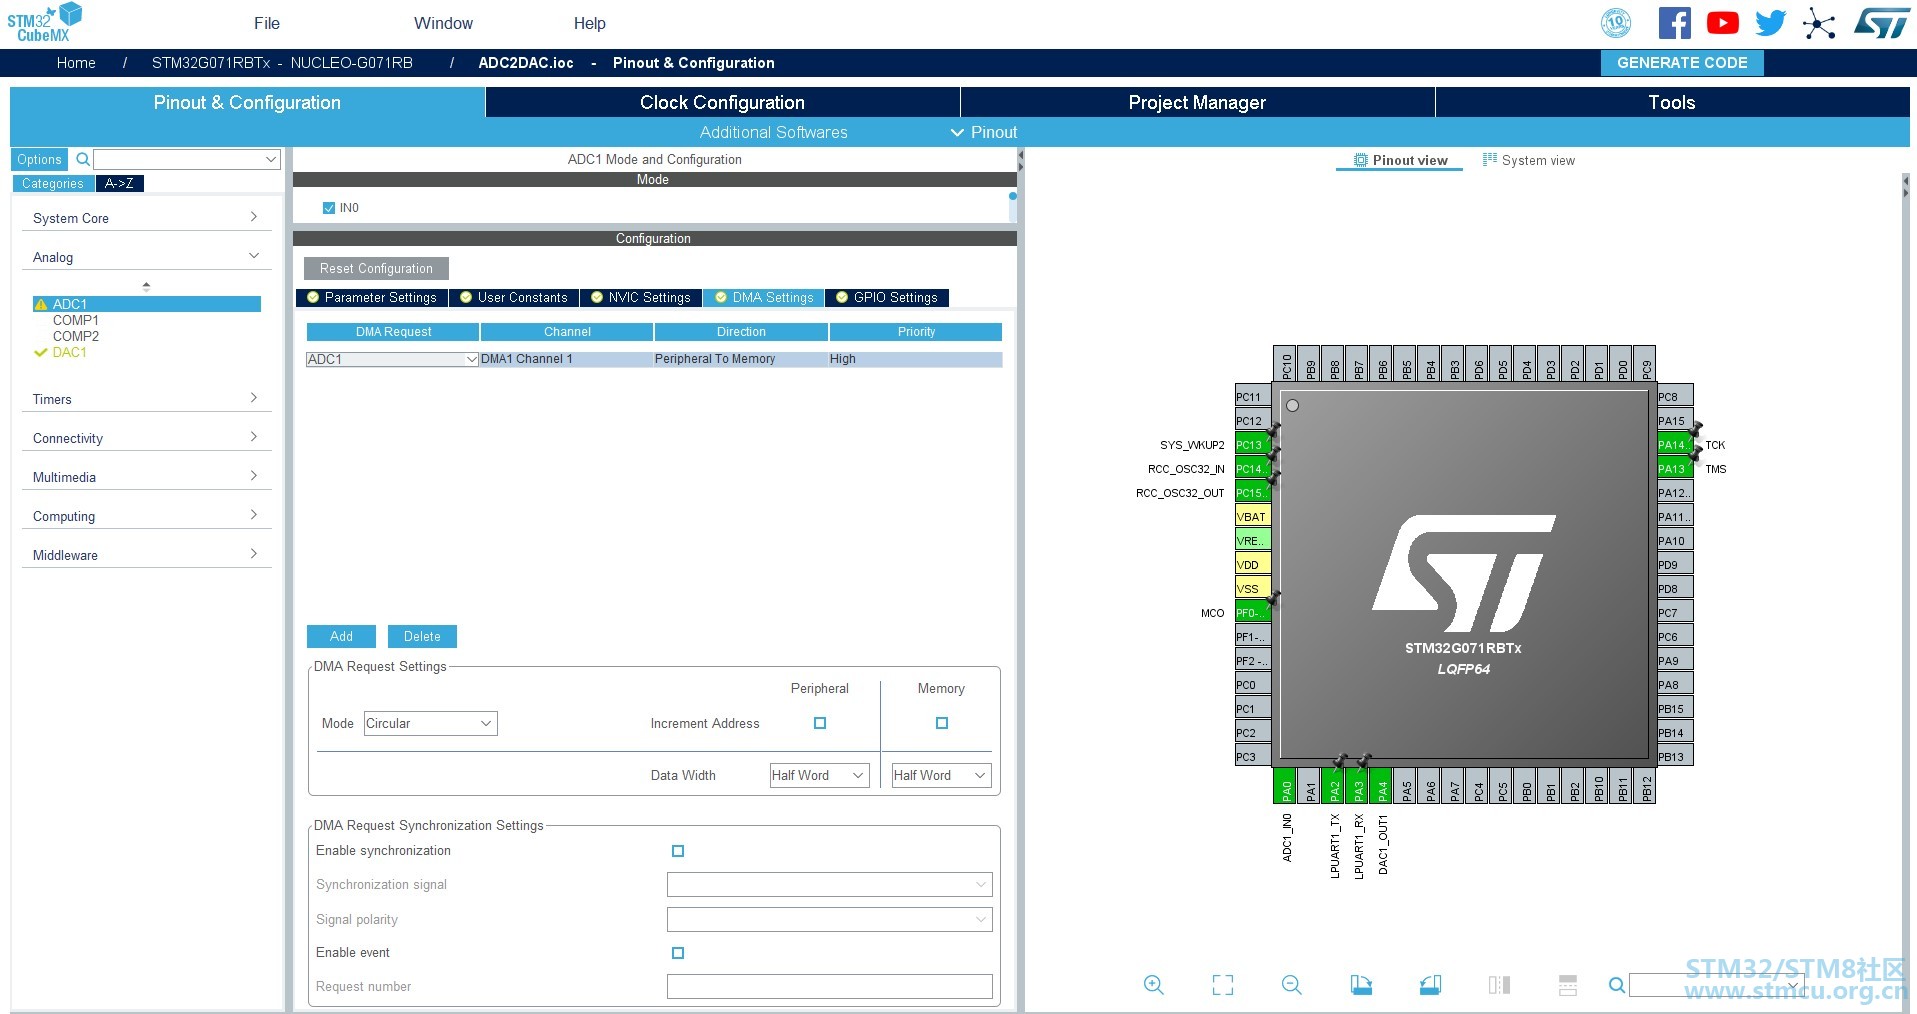Open the Parameter Settings tab

(372, 297)
